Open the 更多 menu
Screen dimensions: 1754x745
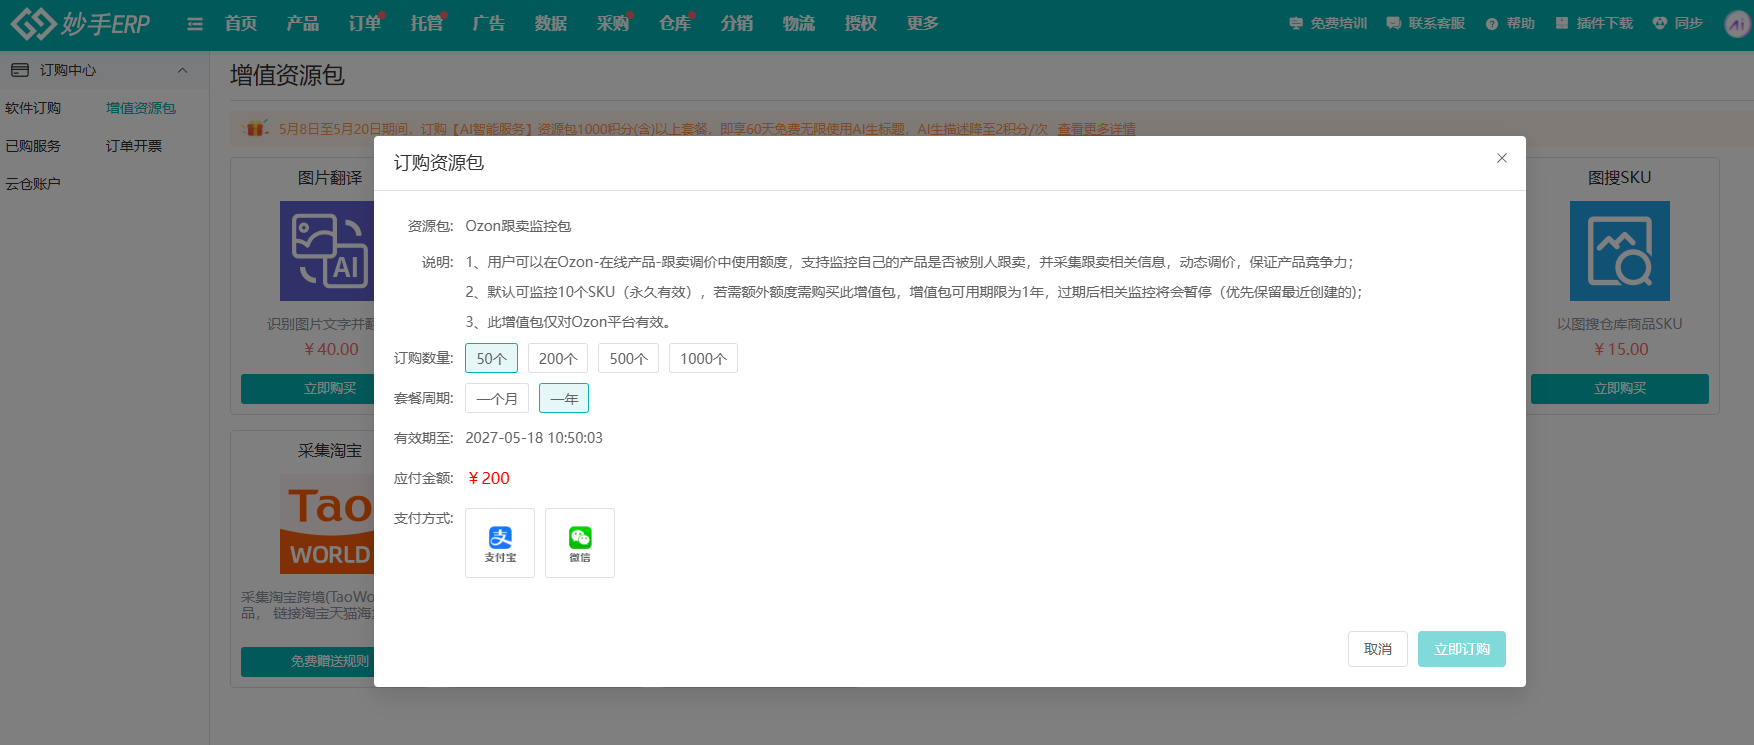click(923, 23)
